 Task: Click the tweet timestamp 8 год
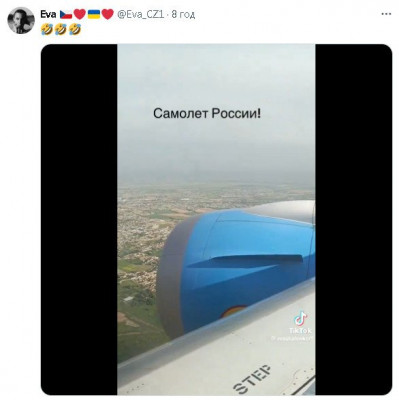pyautogui.click(x=183, y=14)
